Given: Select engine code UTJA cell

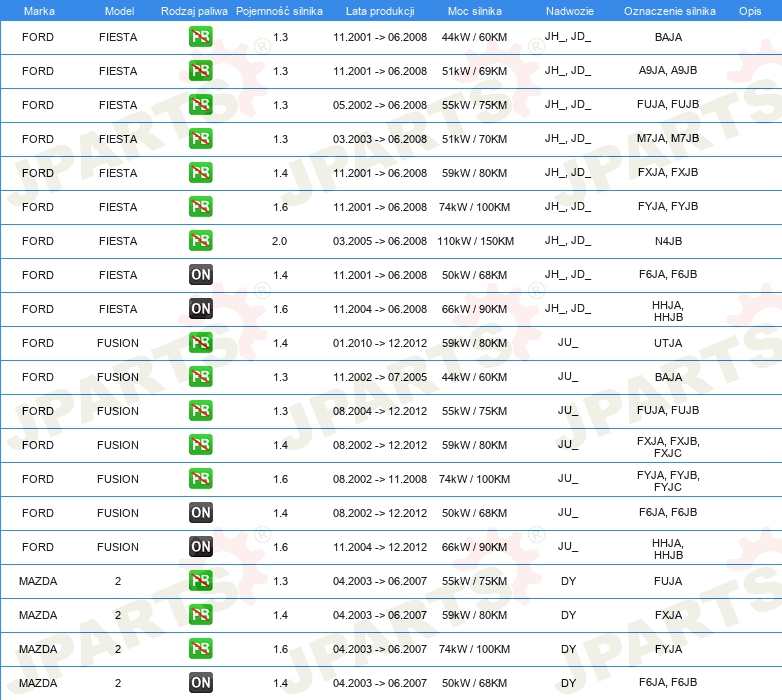Looking at the screenshot, I should coord(668,343).
